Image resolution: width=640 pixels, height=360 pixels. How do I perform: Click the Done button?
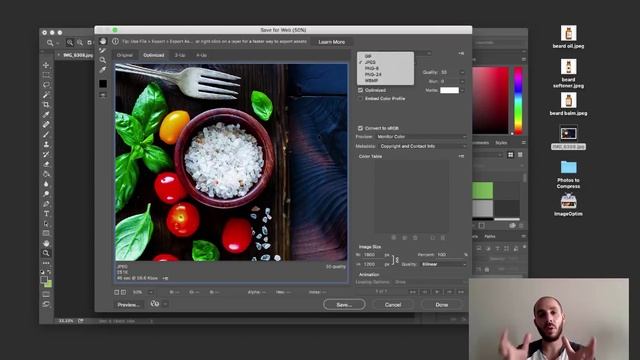pyautogui.click(x=442, y=304)
